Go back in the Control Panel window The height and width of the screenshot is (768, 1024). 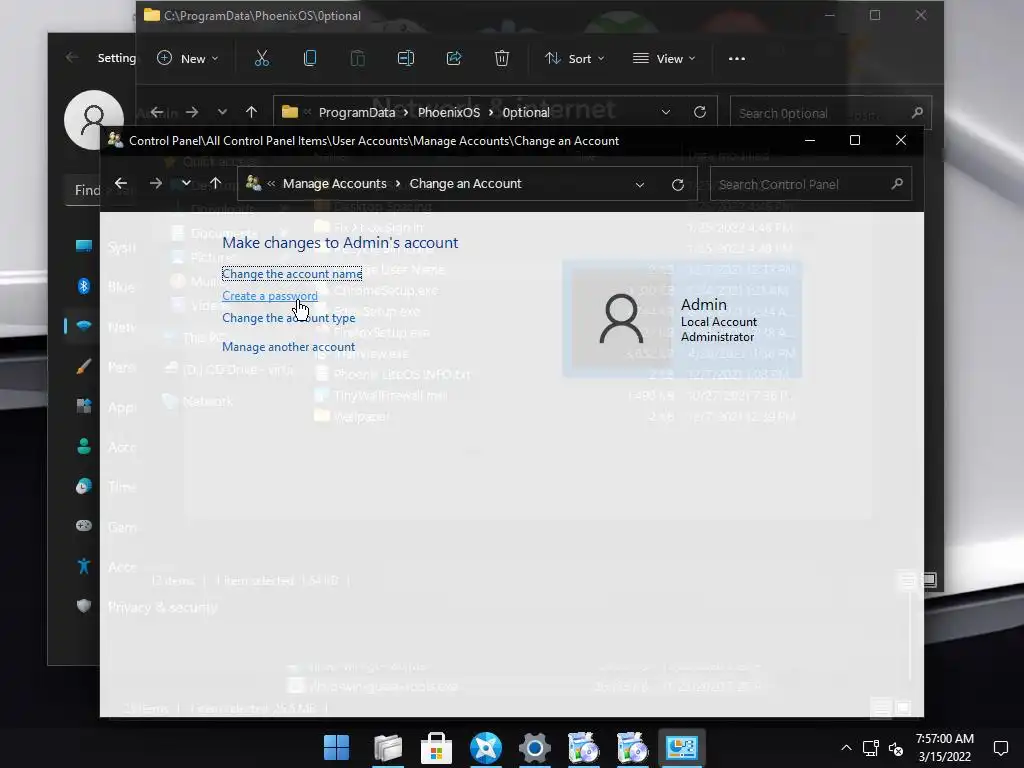tap(121, 184)
